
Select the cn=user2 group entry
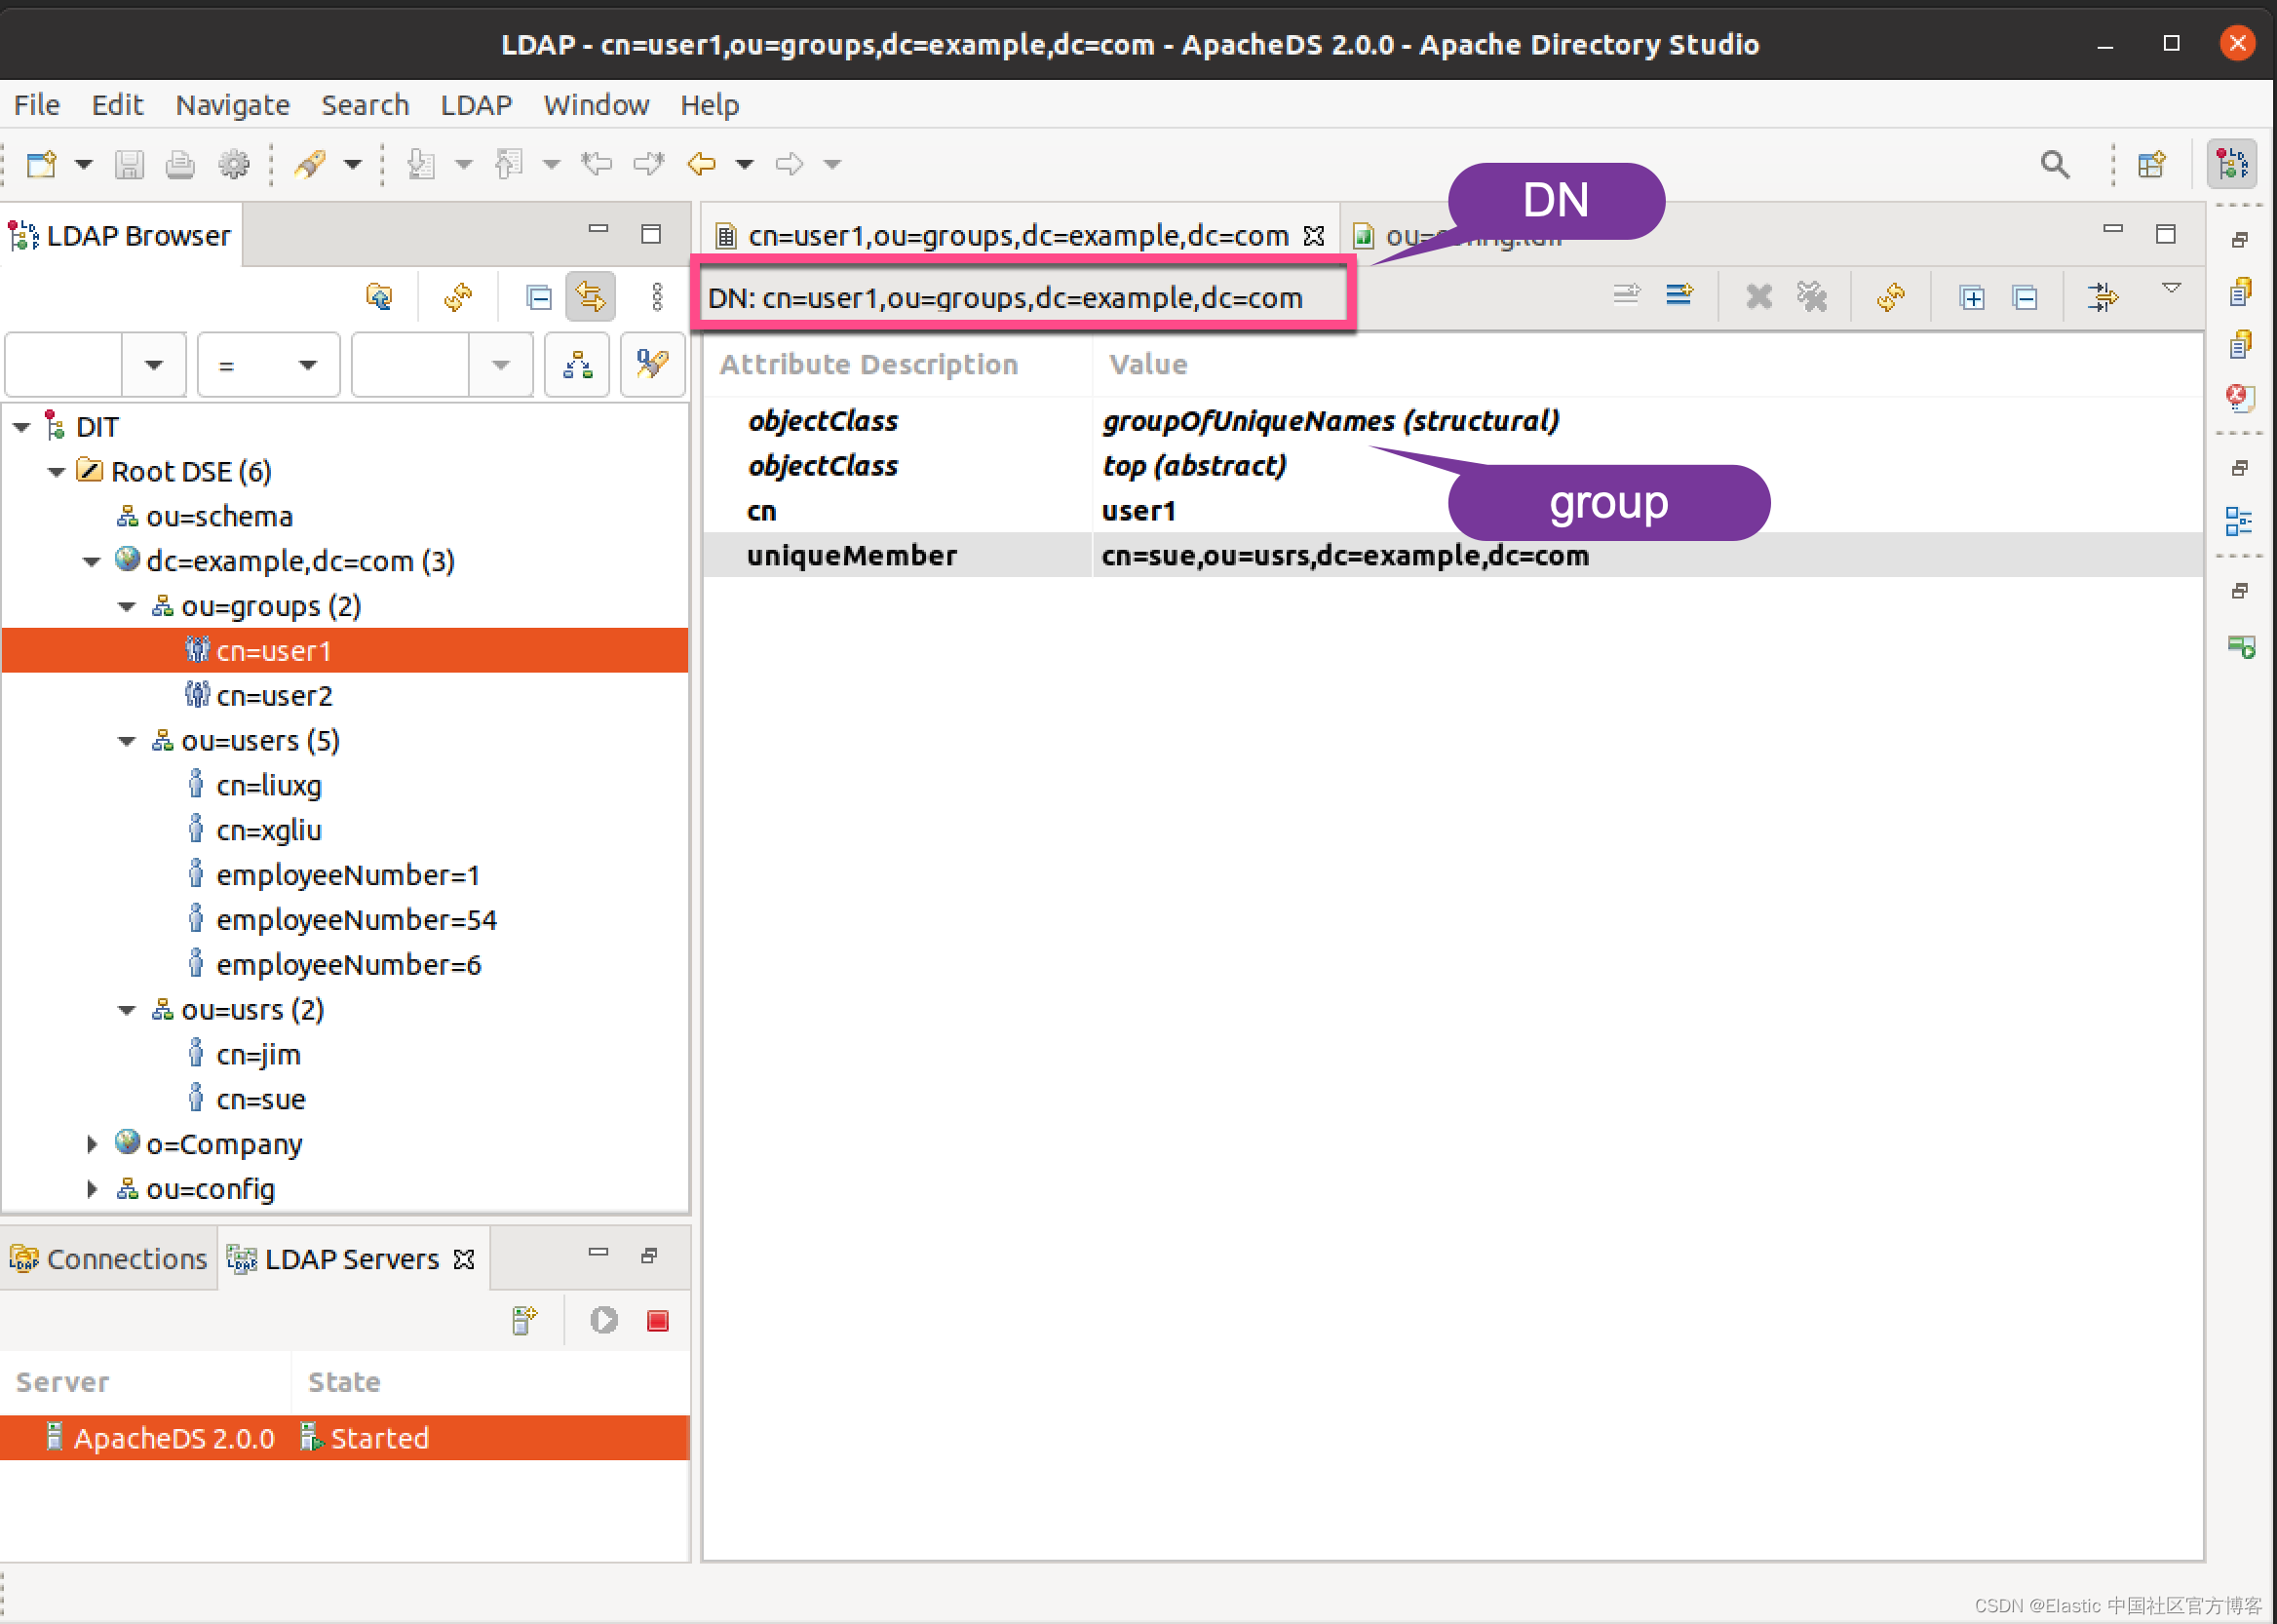[x=273, y=696]
